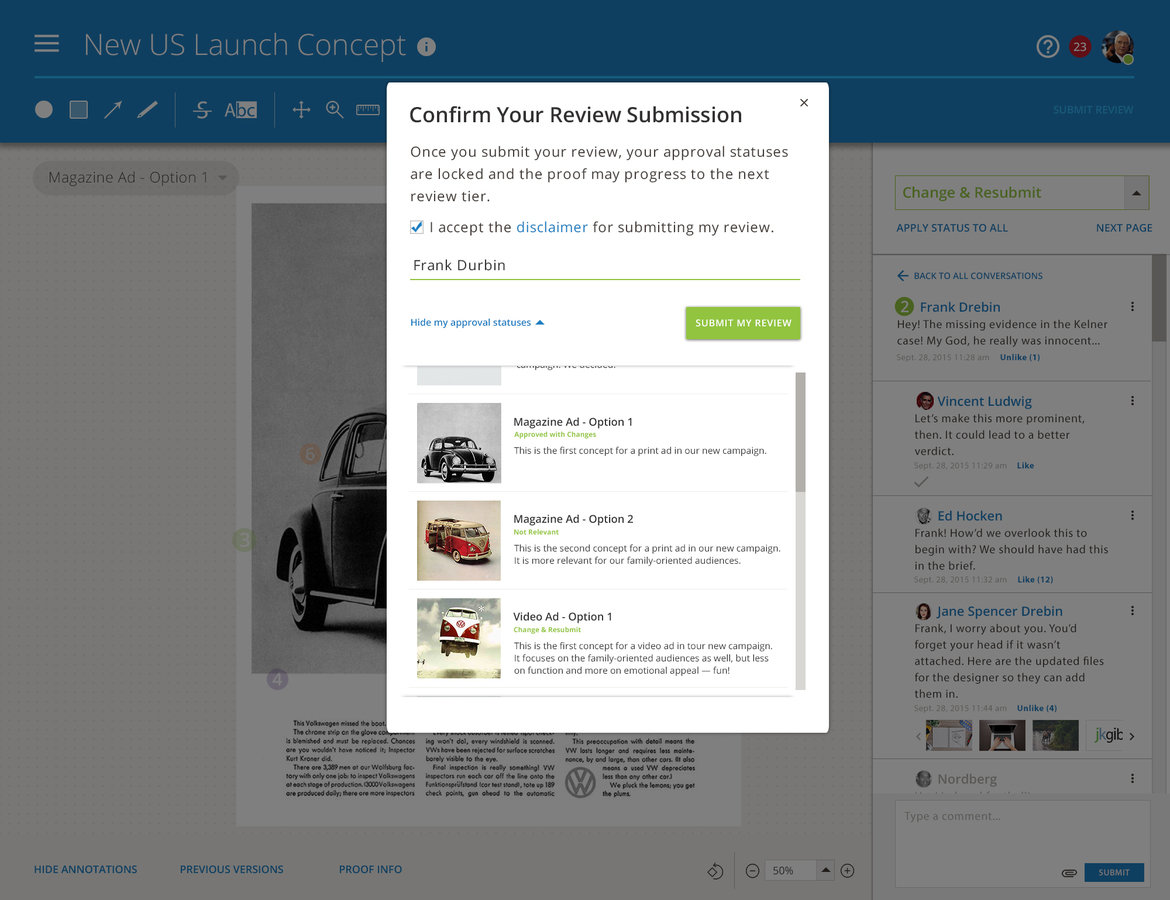The height and width of the screenshot is (900, 1170).
Task: Select the strikethrough text tool
Action: tap(201, 110)
